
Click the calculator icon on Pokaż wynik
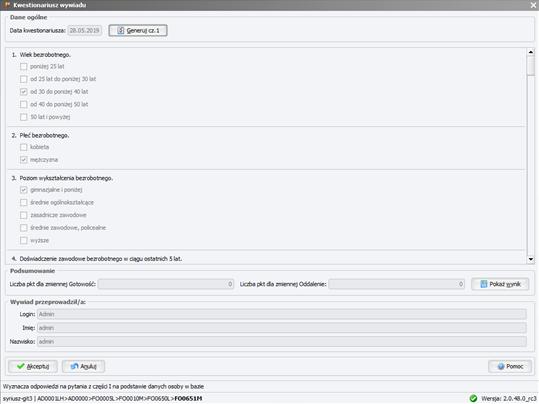click(484, 284)
